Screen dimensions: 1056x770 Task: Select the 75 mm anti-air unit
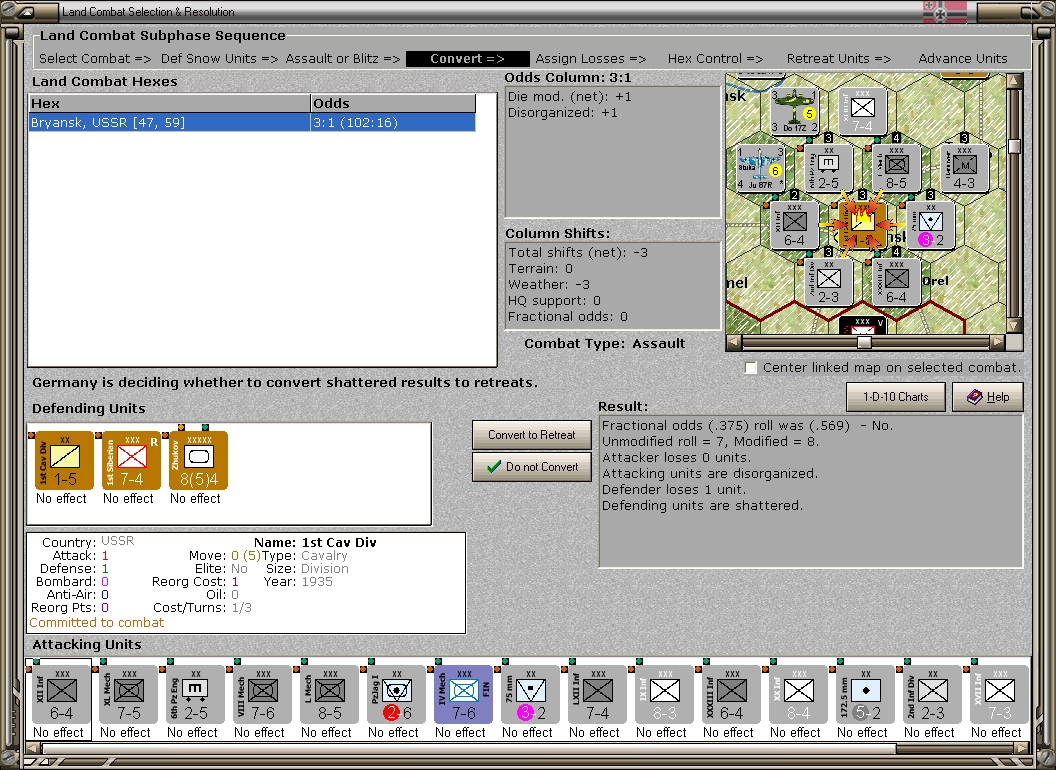(x=530, y=695)
